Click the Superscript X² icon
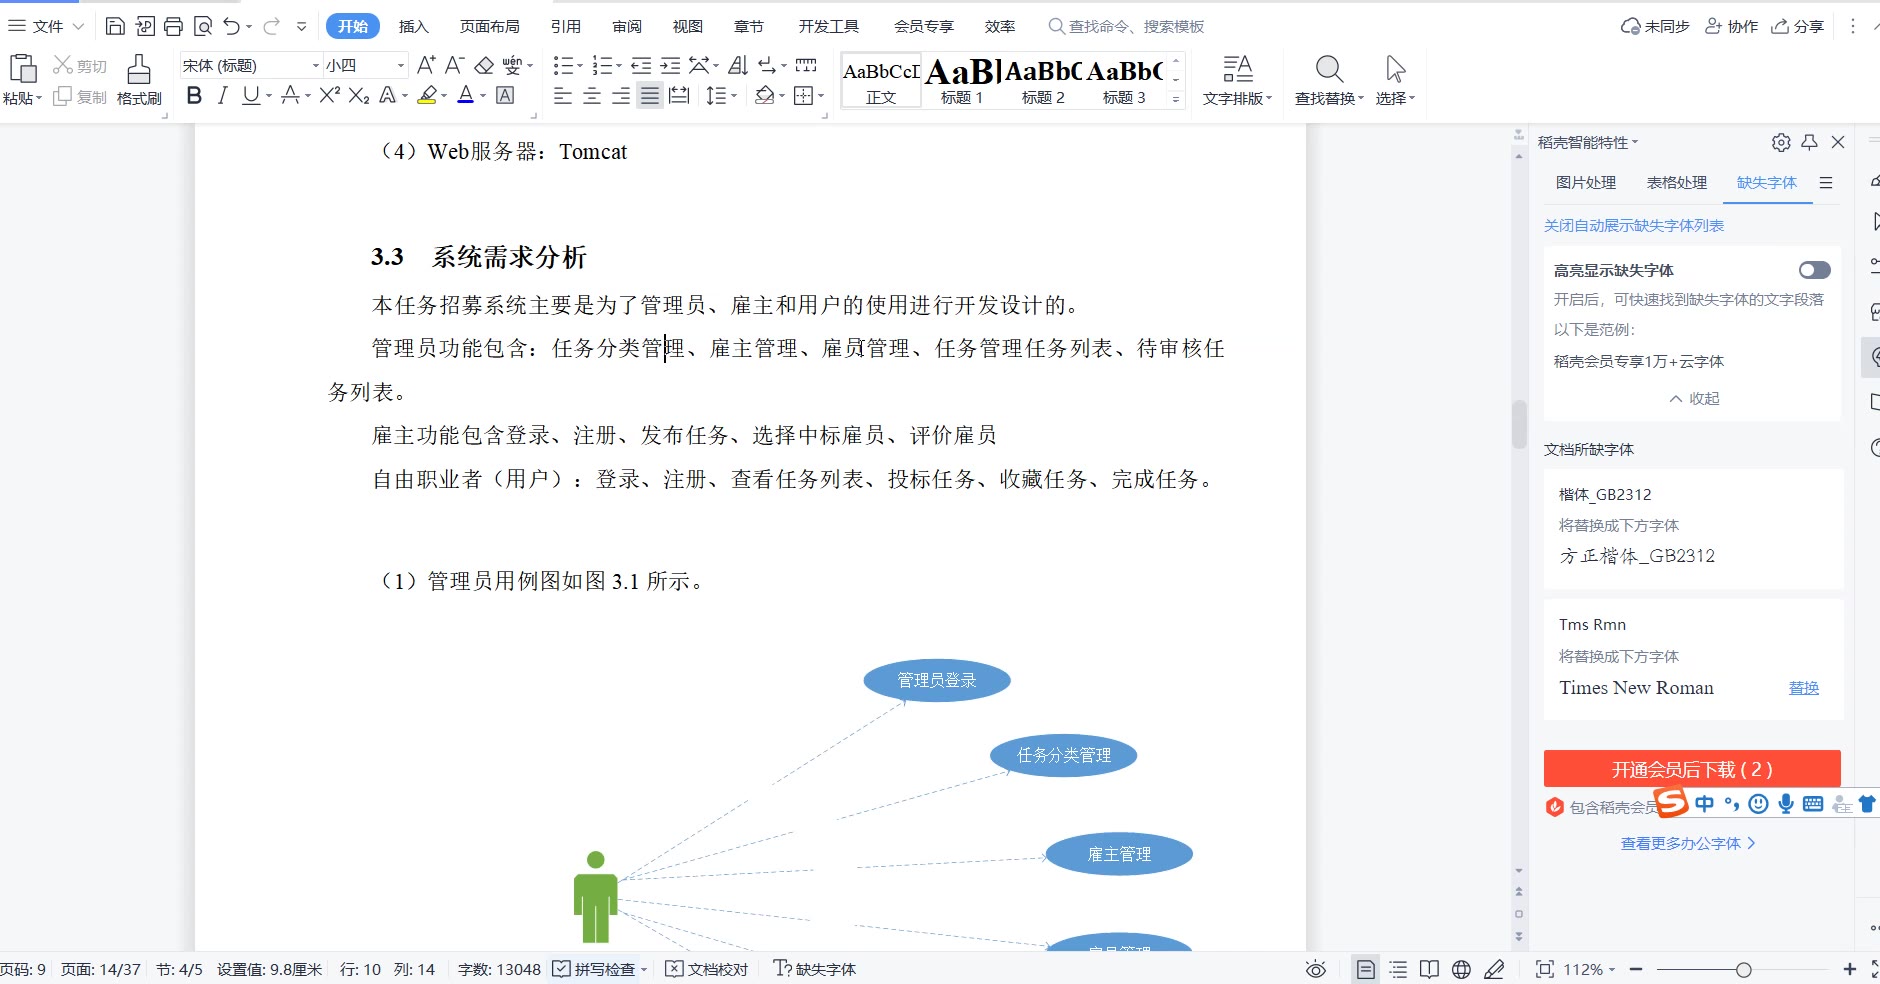Image resolution: width=1880 pixels, height=984 pixels. point(330,95)
